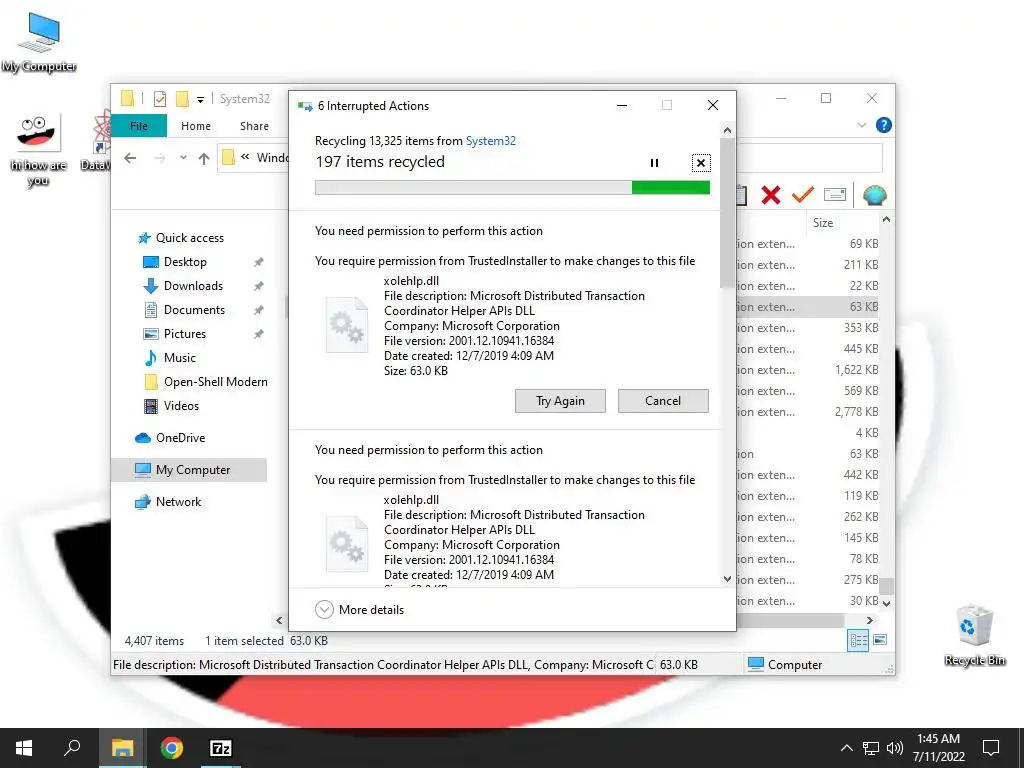Expand More details in the dialog

point(360,609)
